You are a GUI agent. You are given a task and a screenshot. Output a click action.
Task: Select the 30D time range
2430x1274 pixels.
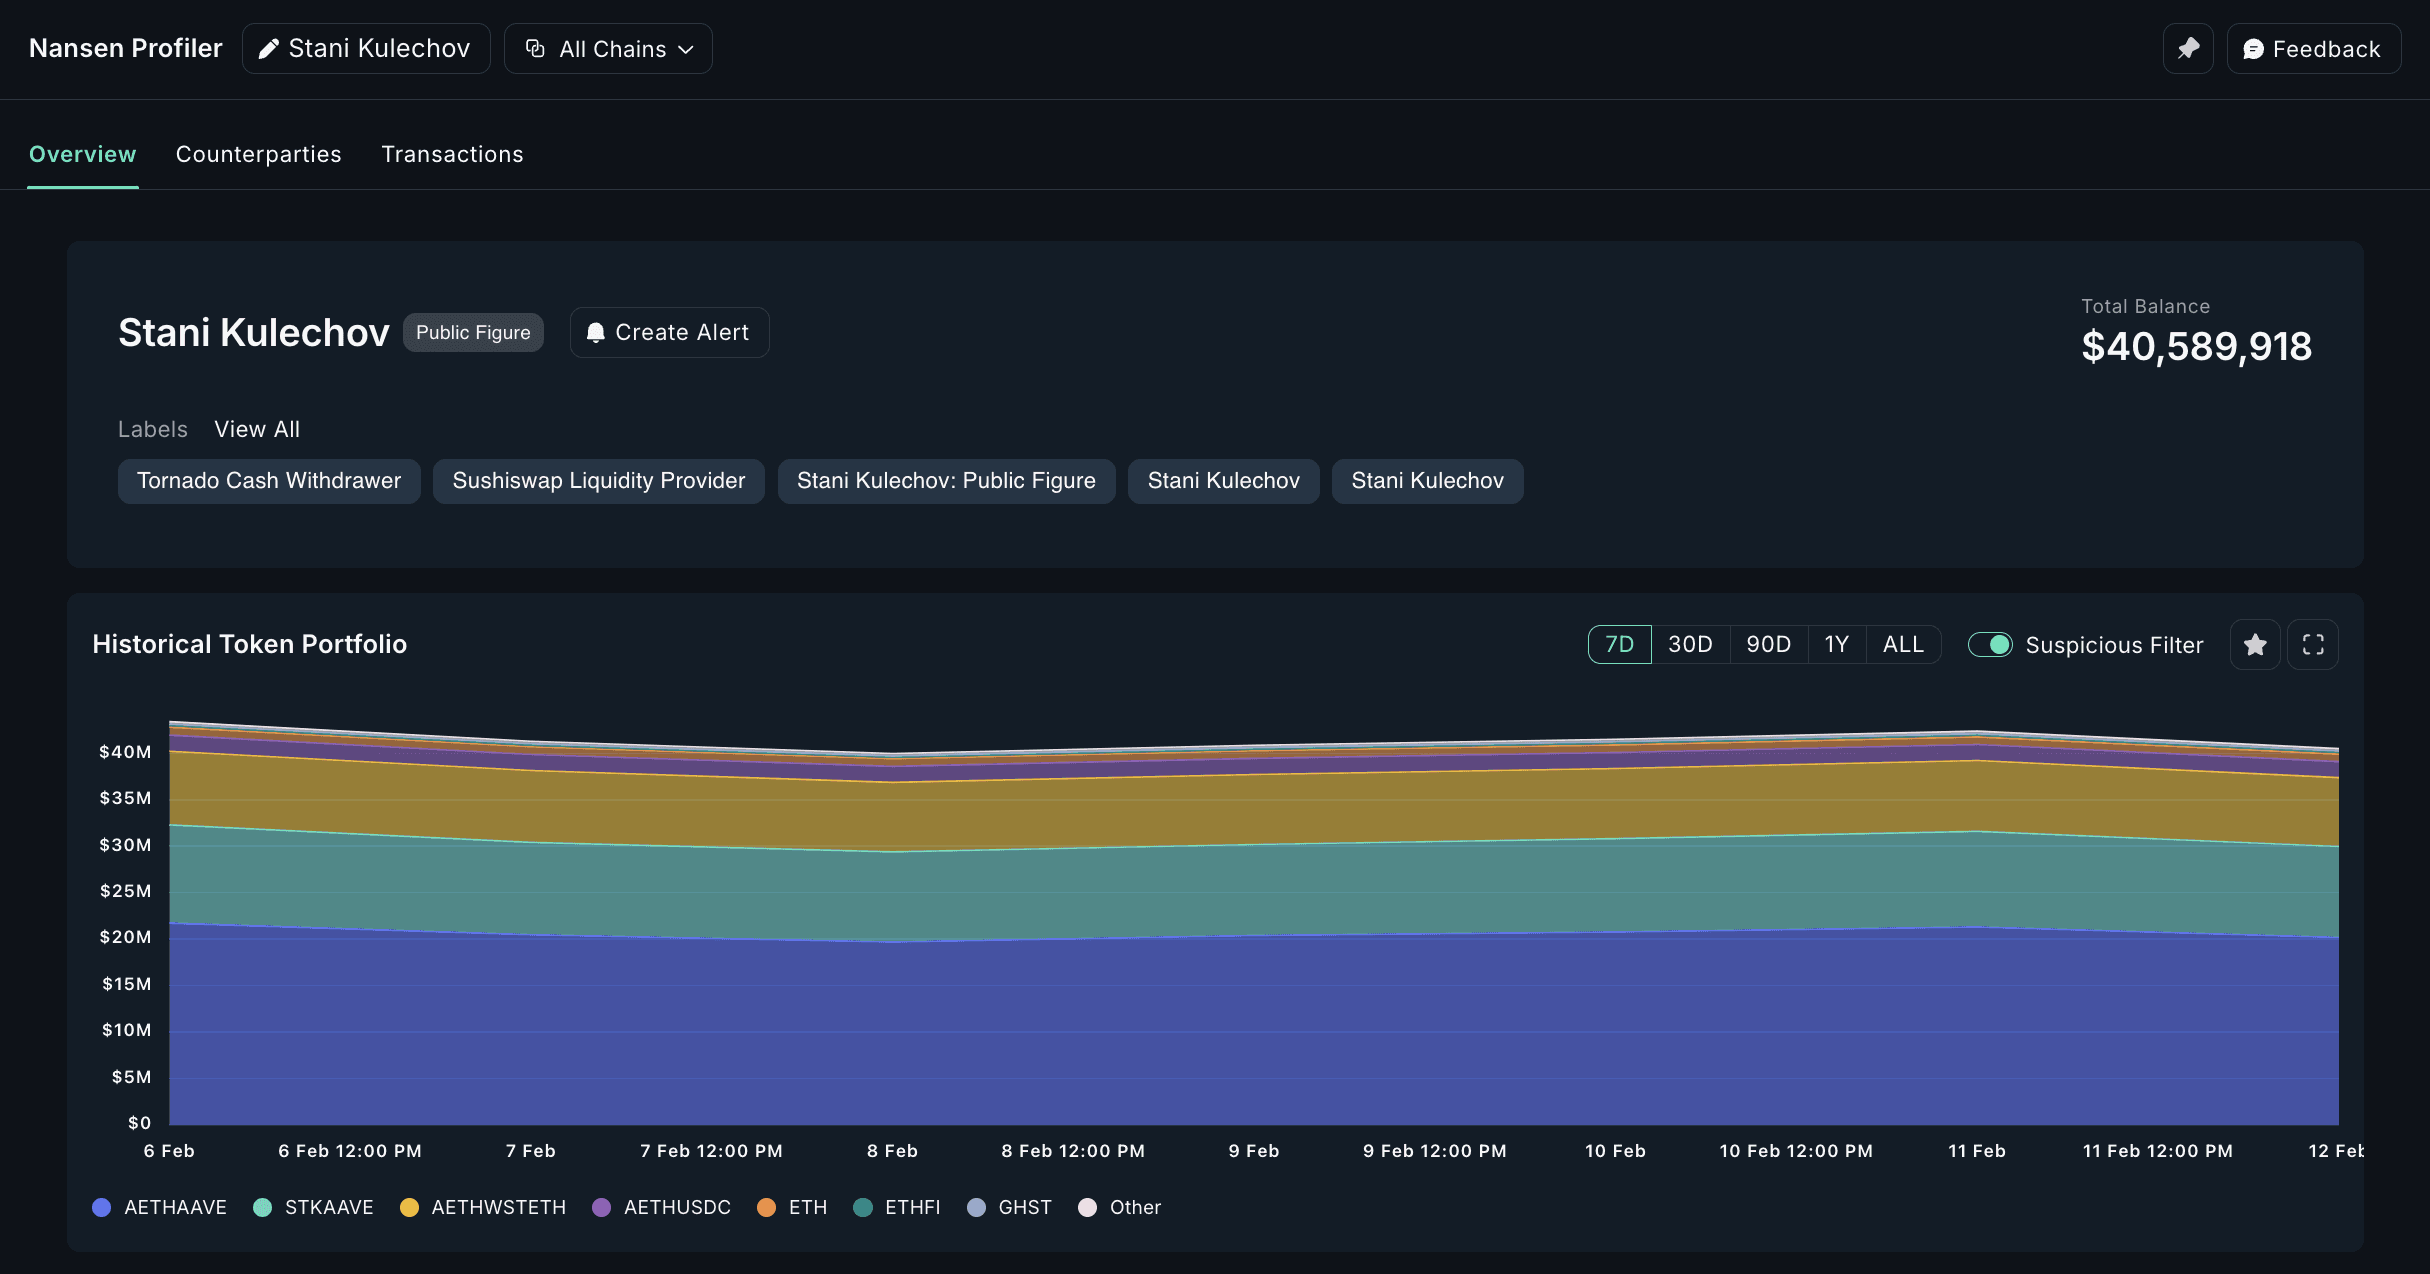(x=1690, y=645)
